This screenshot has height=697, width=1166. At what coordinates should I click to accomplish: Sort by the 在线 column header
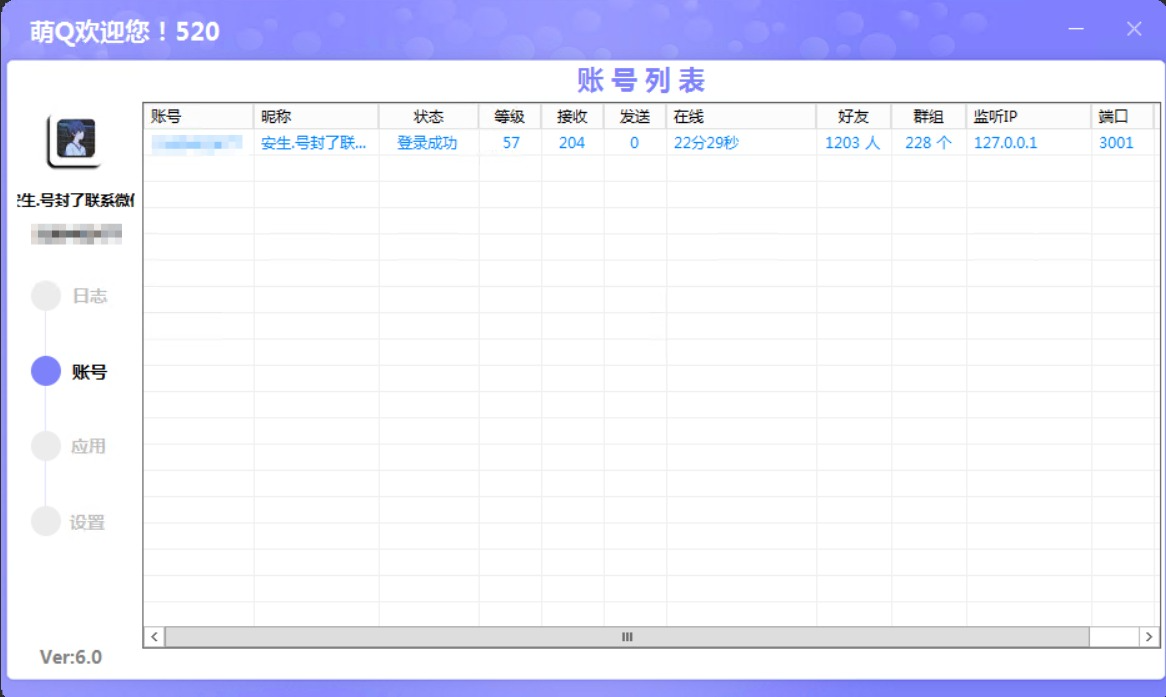coord(740,117)
